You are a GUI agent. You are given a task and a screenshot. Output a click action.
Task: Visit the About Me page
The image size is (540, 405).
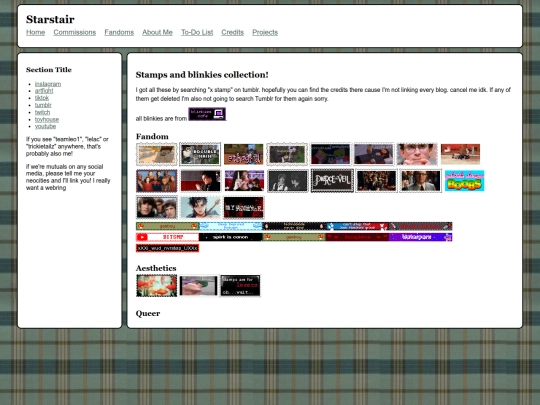pos(157,32)
